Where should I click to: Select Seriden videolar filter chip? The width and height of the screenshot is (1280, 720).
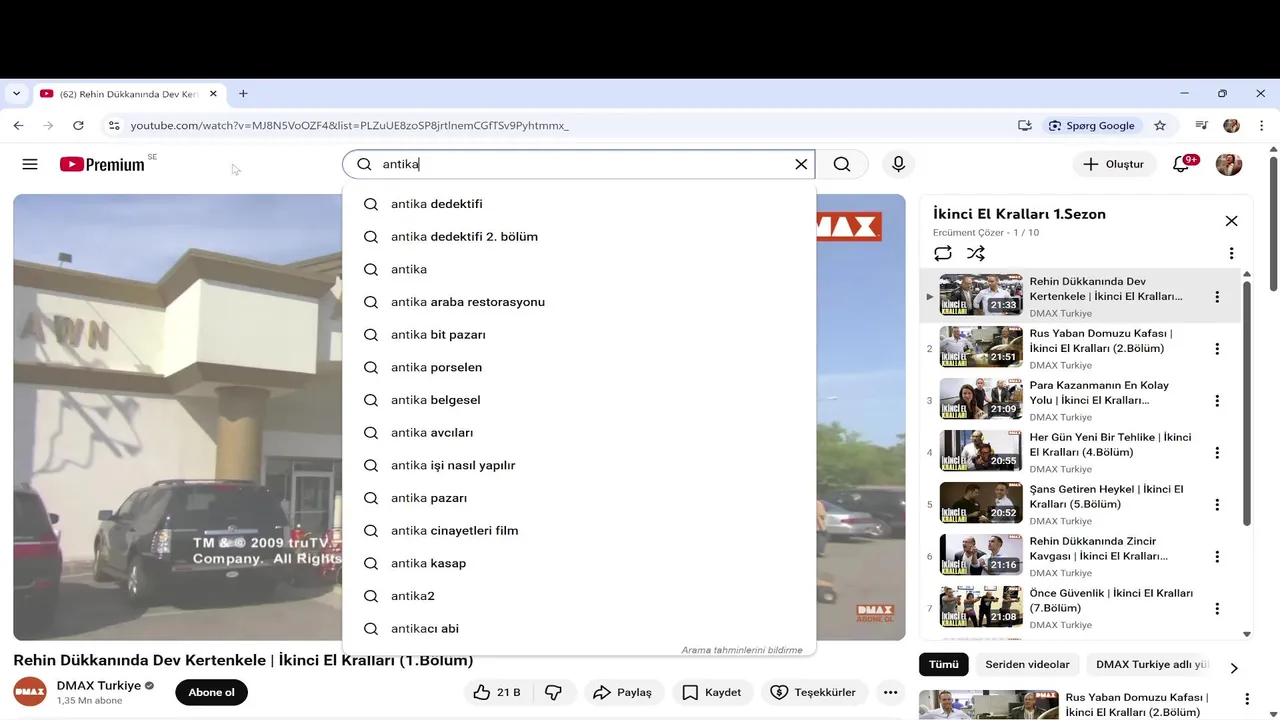pyautogui.click(x=1027, y=664)
